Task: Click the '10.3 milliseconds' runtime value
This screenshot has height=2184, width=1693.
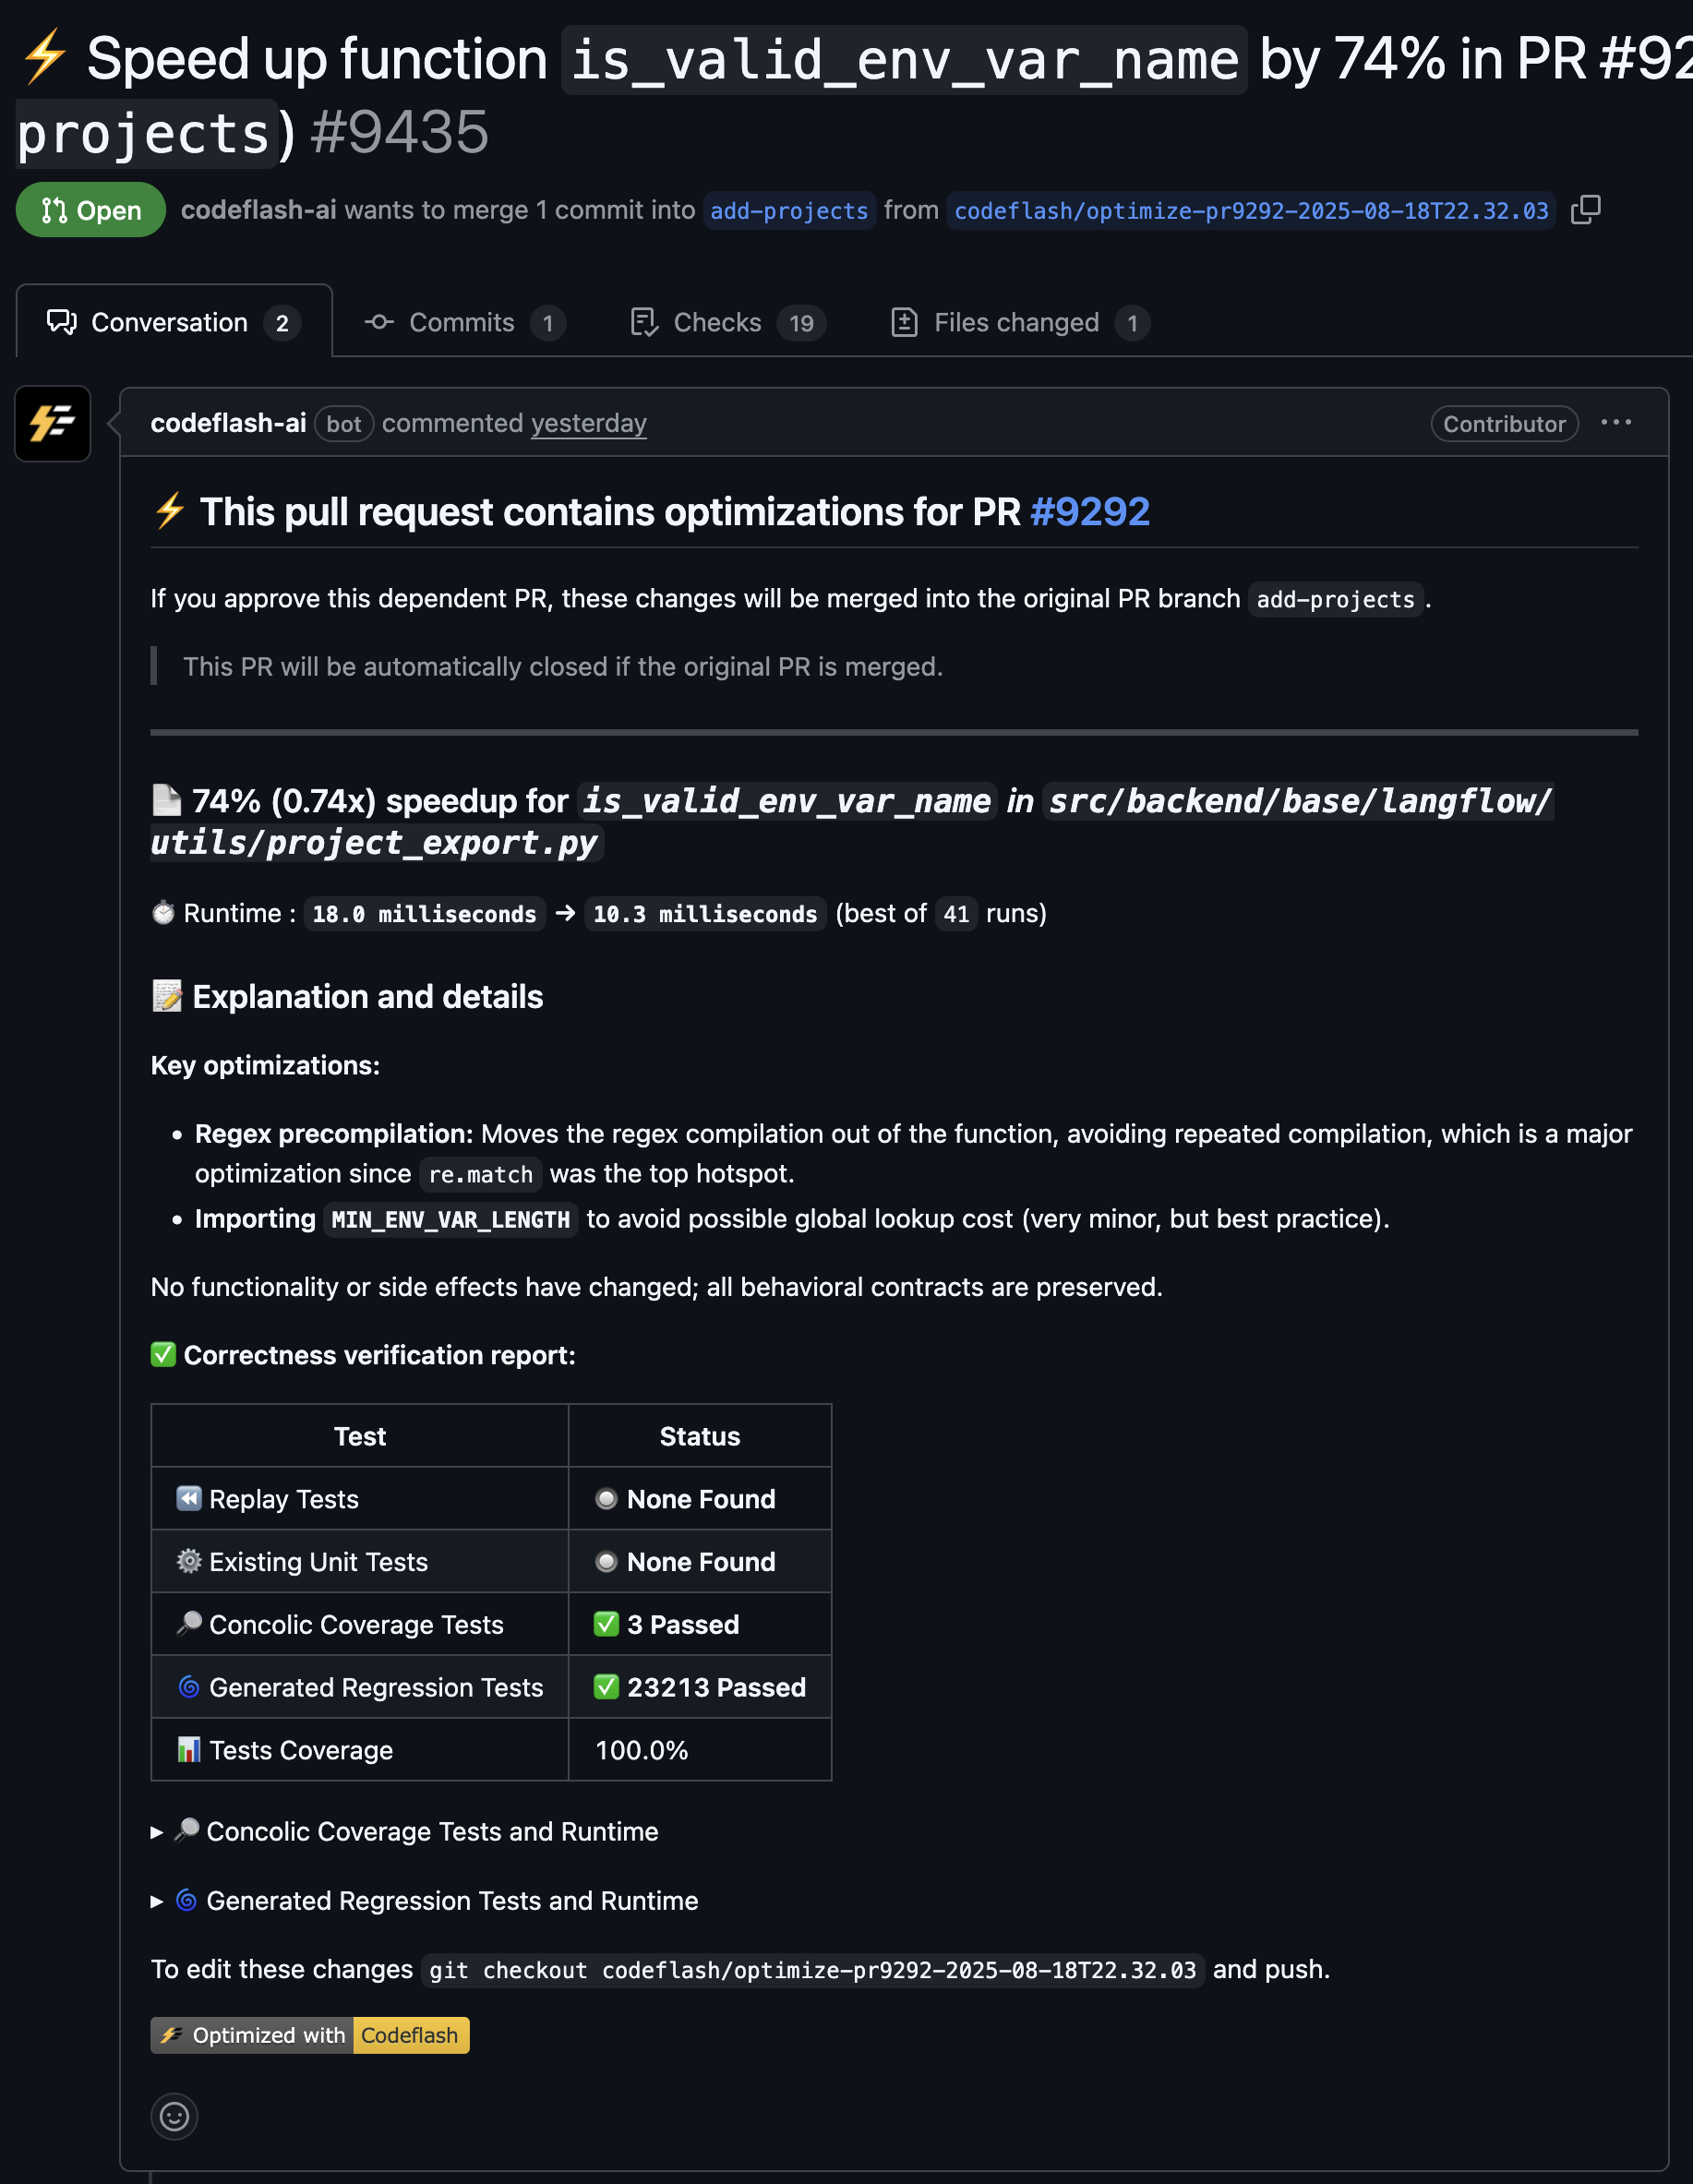Action: [x=705, y=914]
